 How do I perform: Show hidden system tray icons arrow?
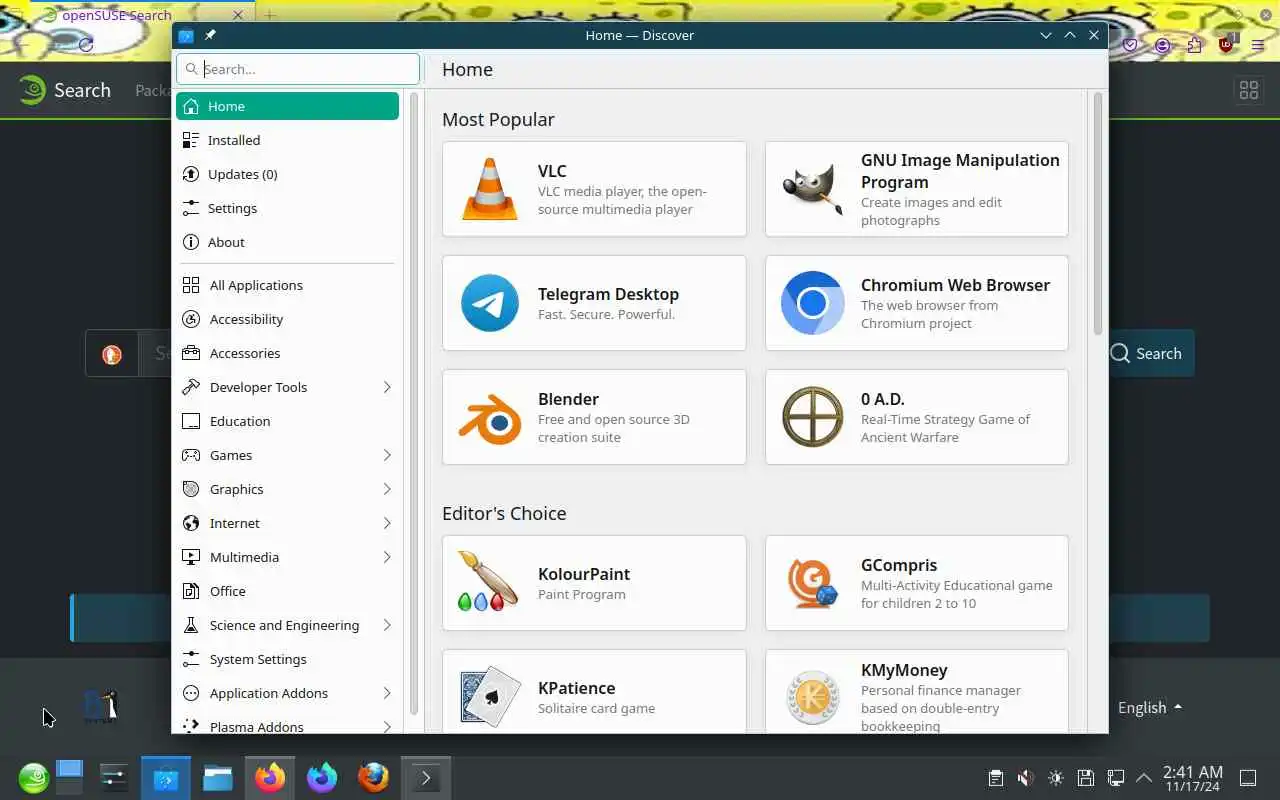[1144, 777]
